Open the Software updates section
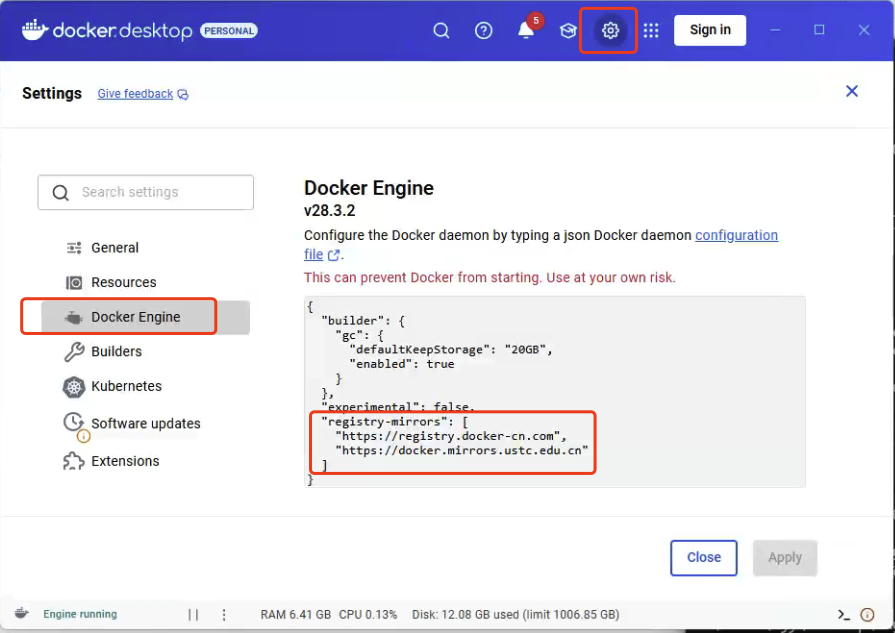895x633 pixels. 145,424
